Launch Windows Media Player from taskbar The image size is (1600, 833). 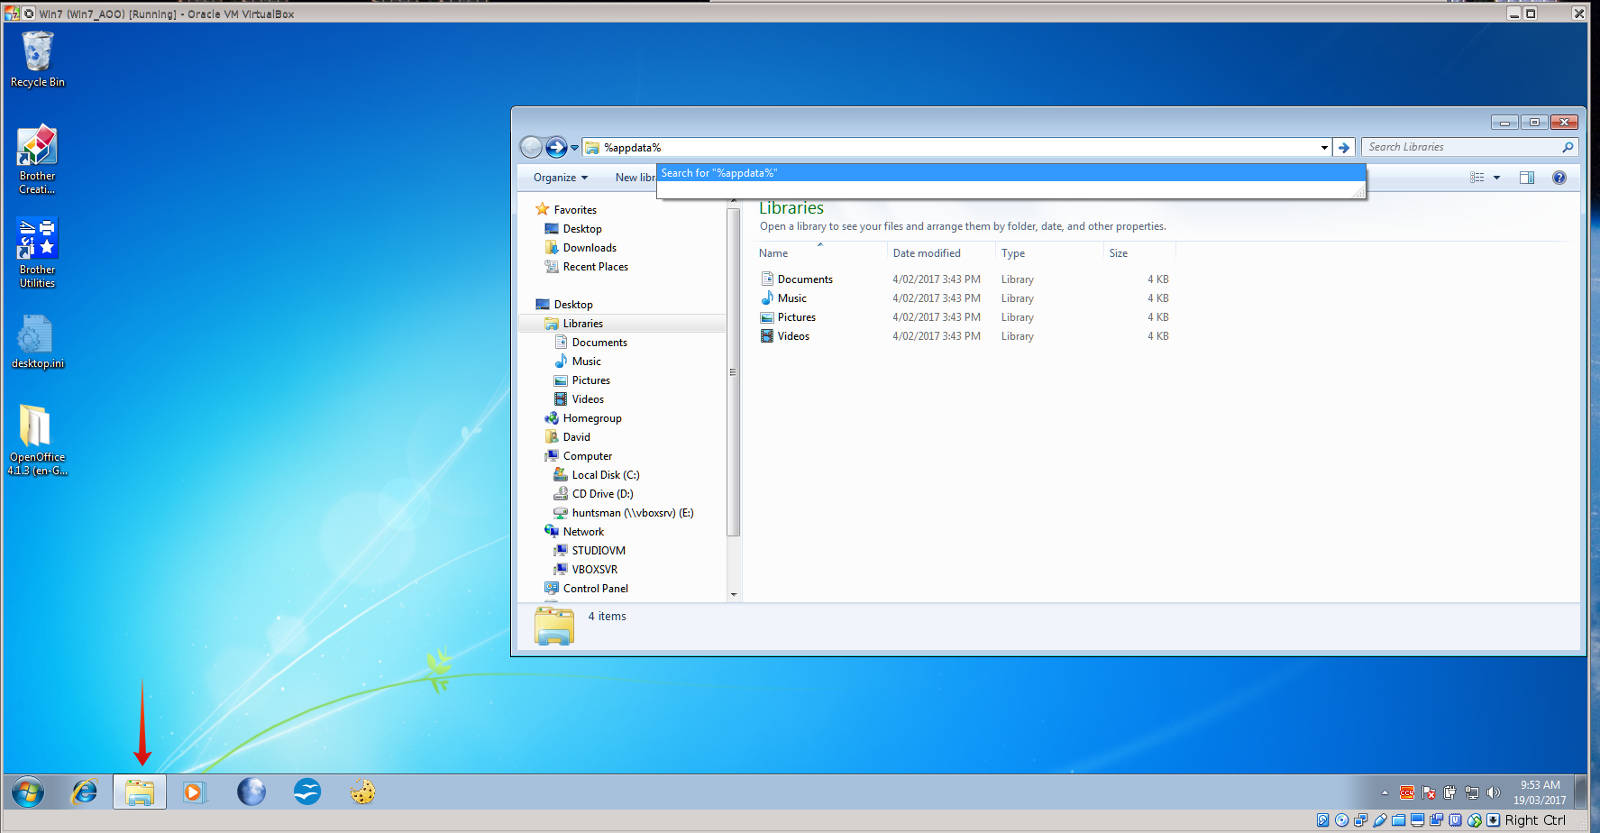click(x=193, y=793)
